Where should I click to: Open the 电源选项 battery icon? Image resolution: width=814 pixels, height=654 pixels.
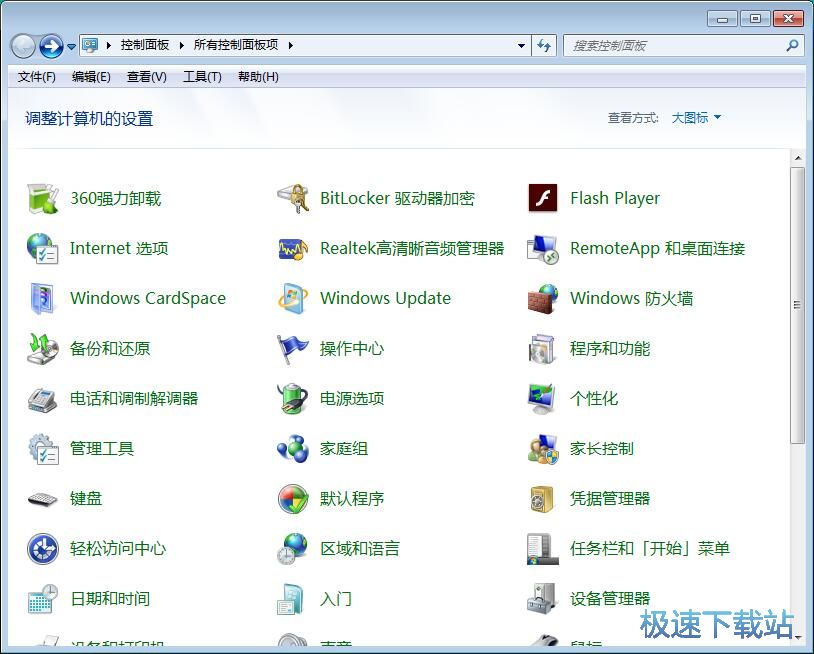coord(293,398)
